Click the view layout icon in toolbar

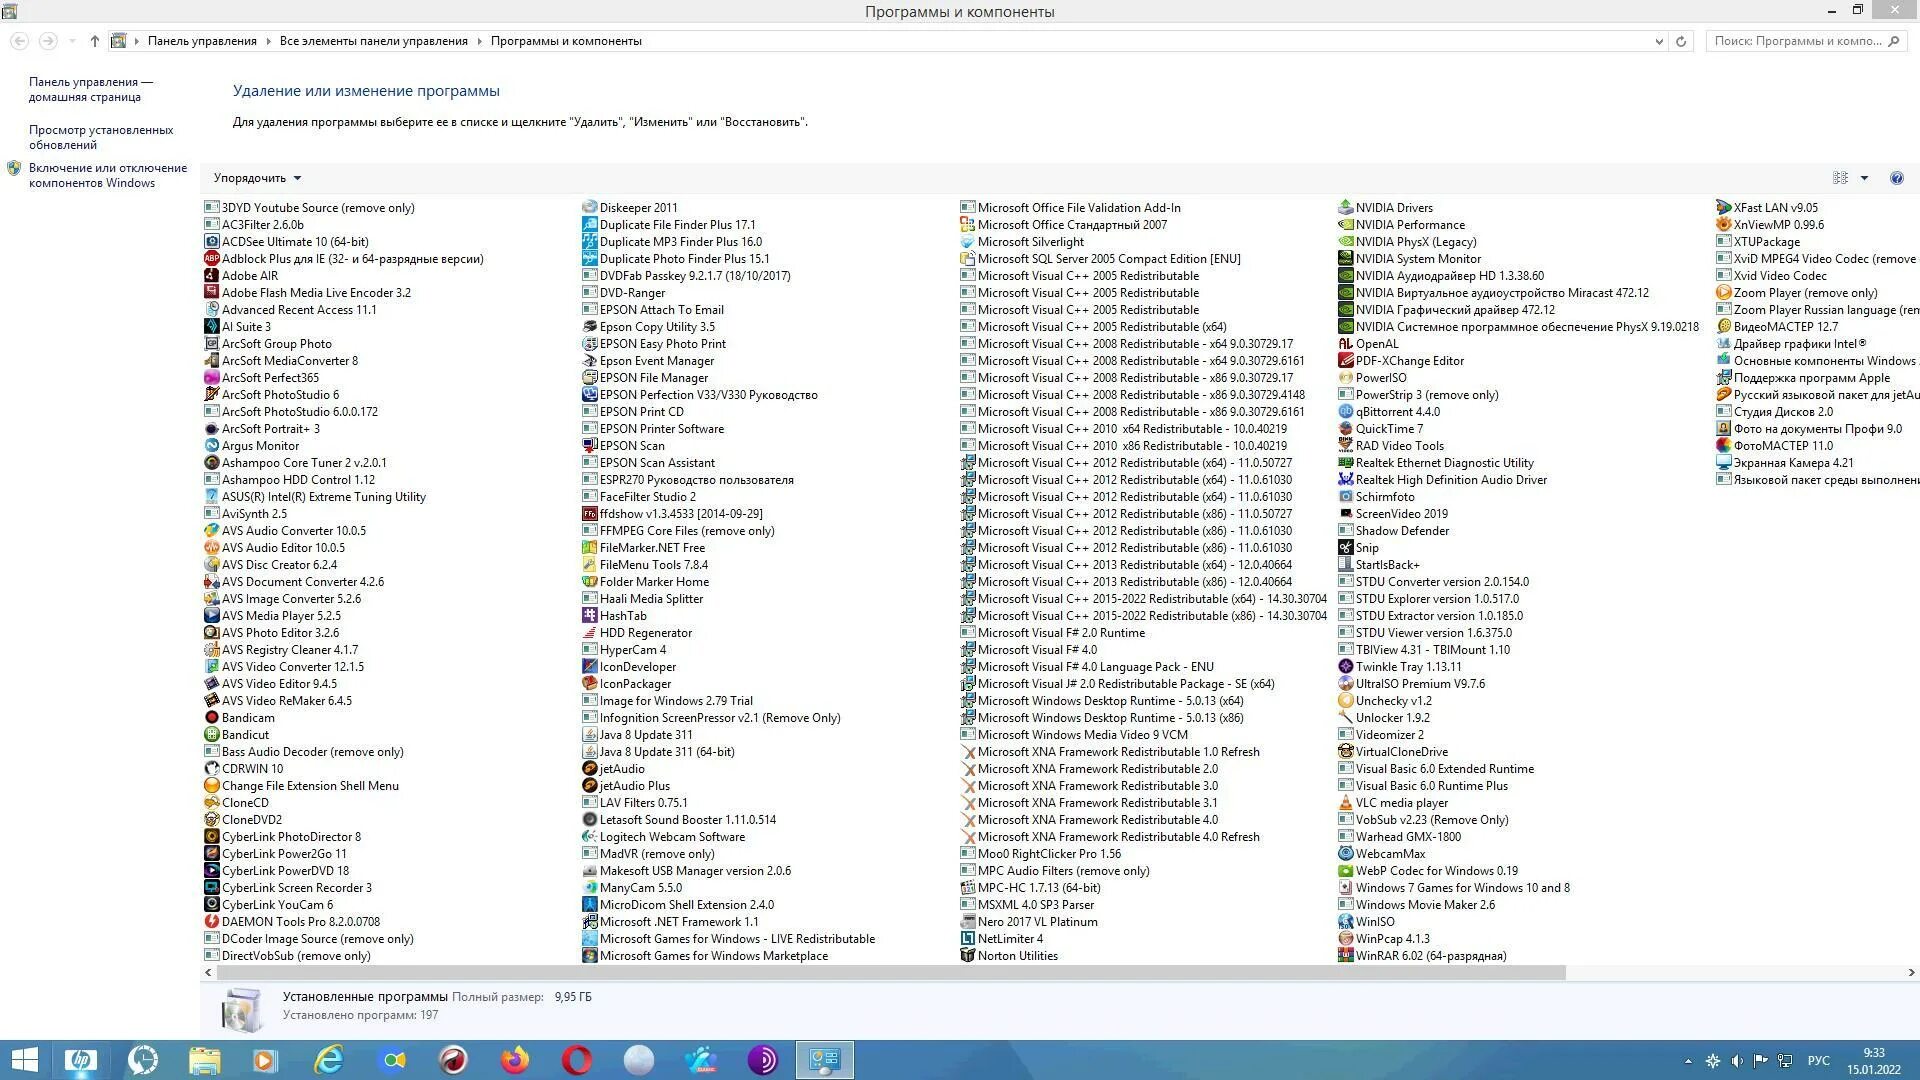pyautogui.click(x=1840, y=178)
